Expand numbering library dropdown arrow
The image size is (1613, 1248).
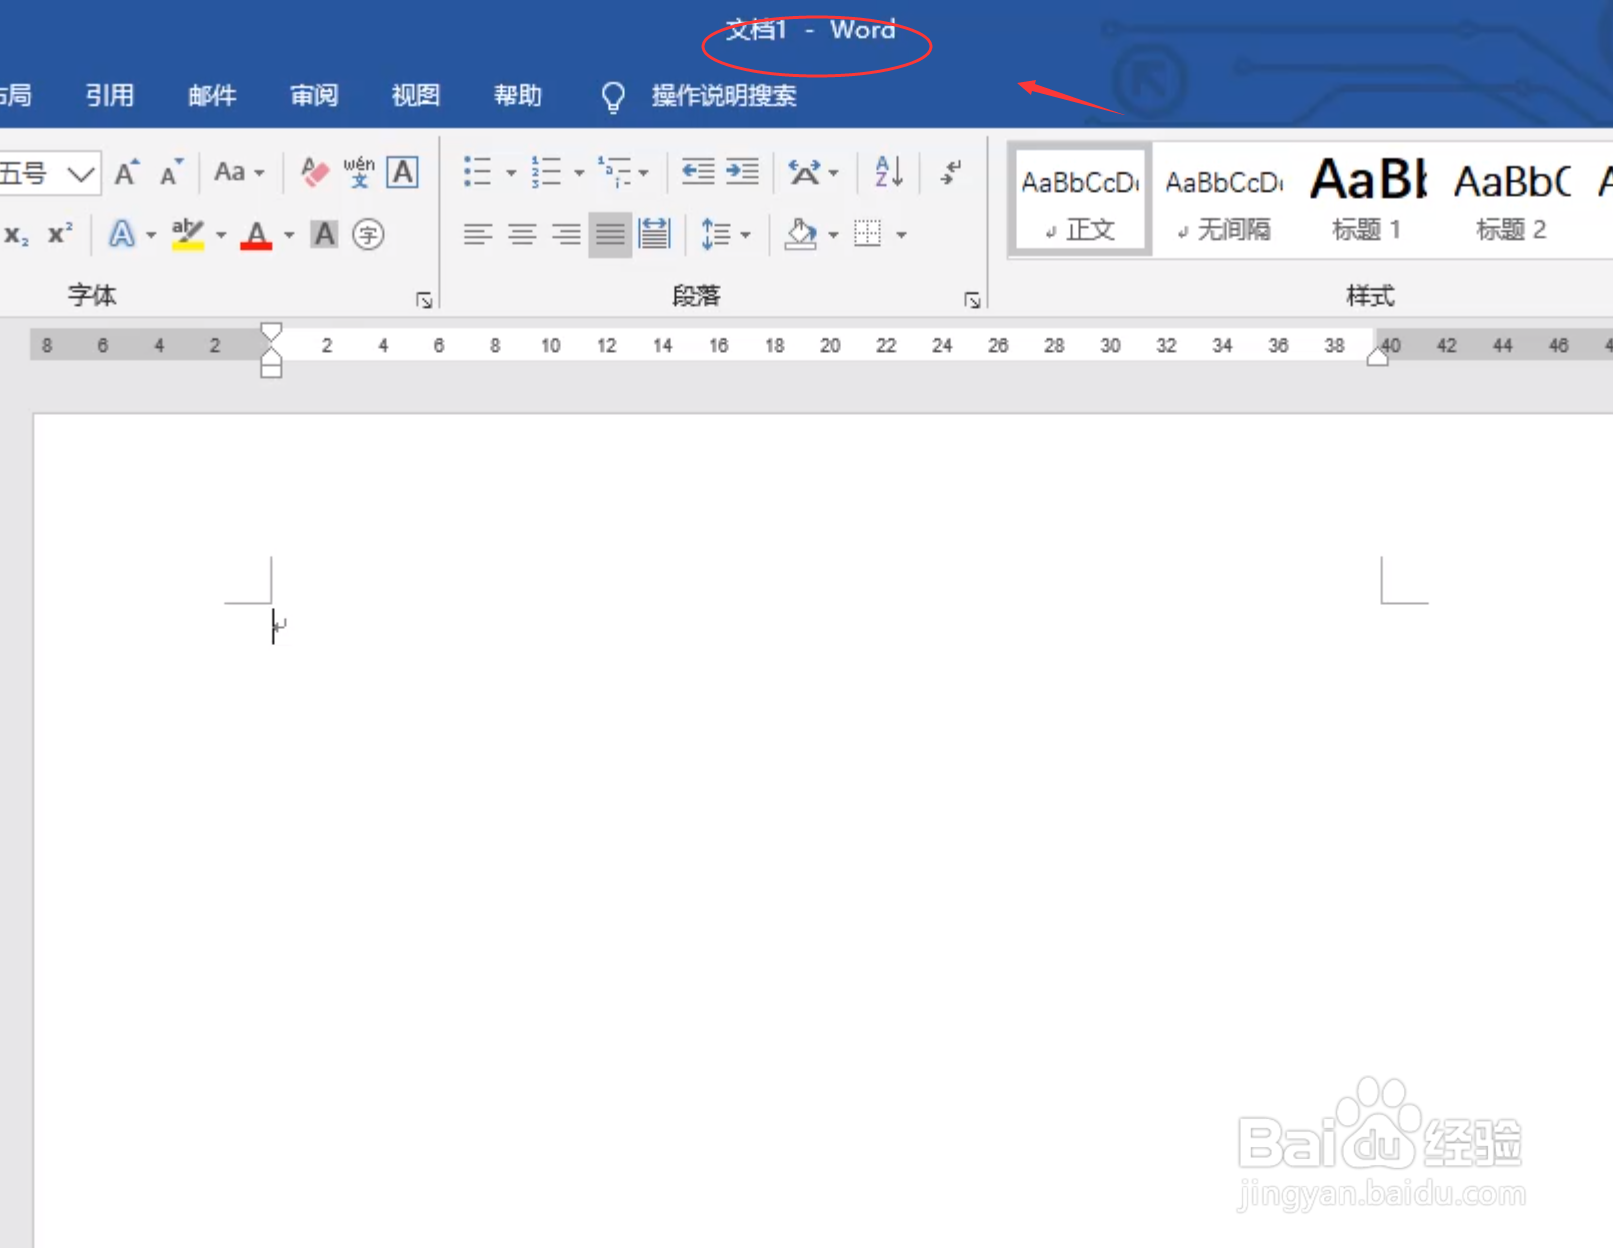coord(579,173)
